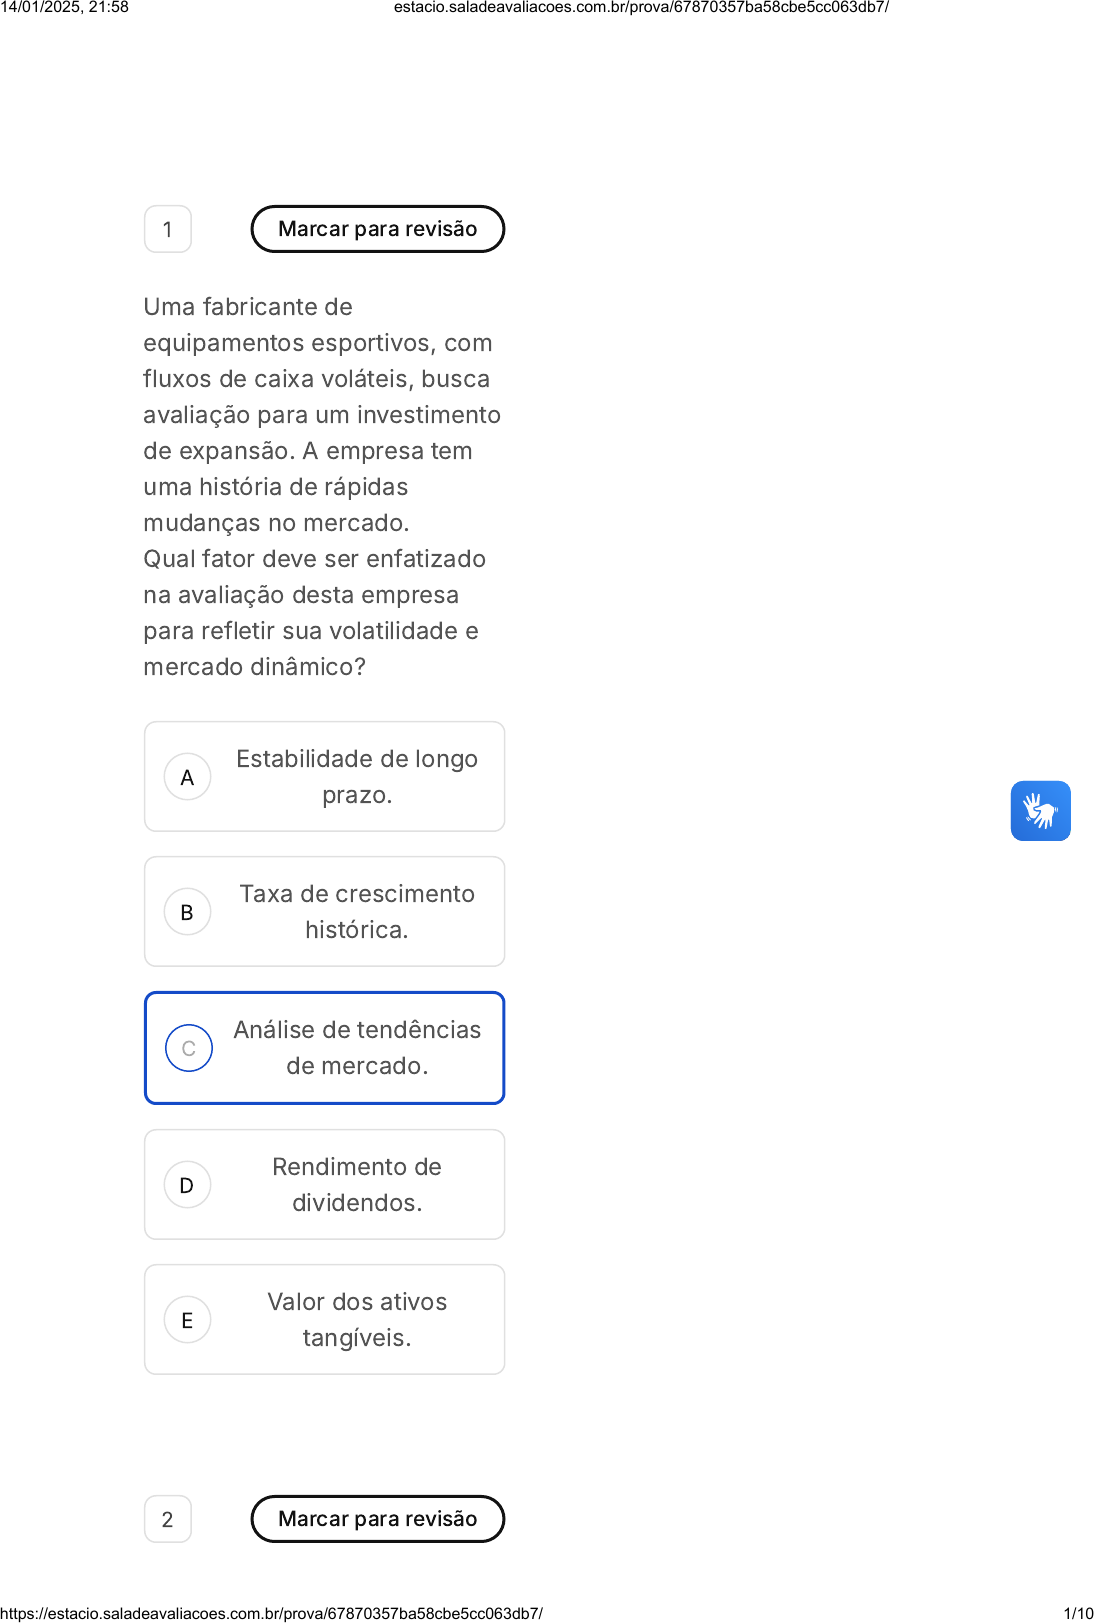Click the highlighted letter C answer circle
The height and width of the screenshot is (1623, 1094).
(188, 1048)
